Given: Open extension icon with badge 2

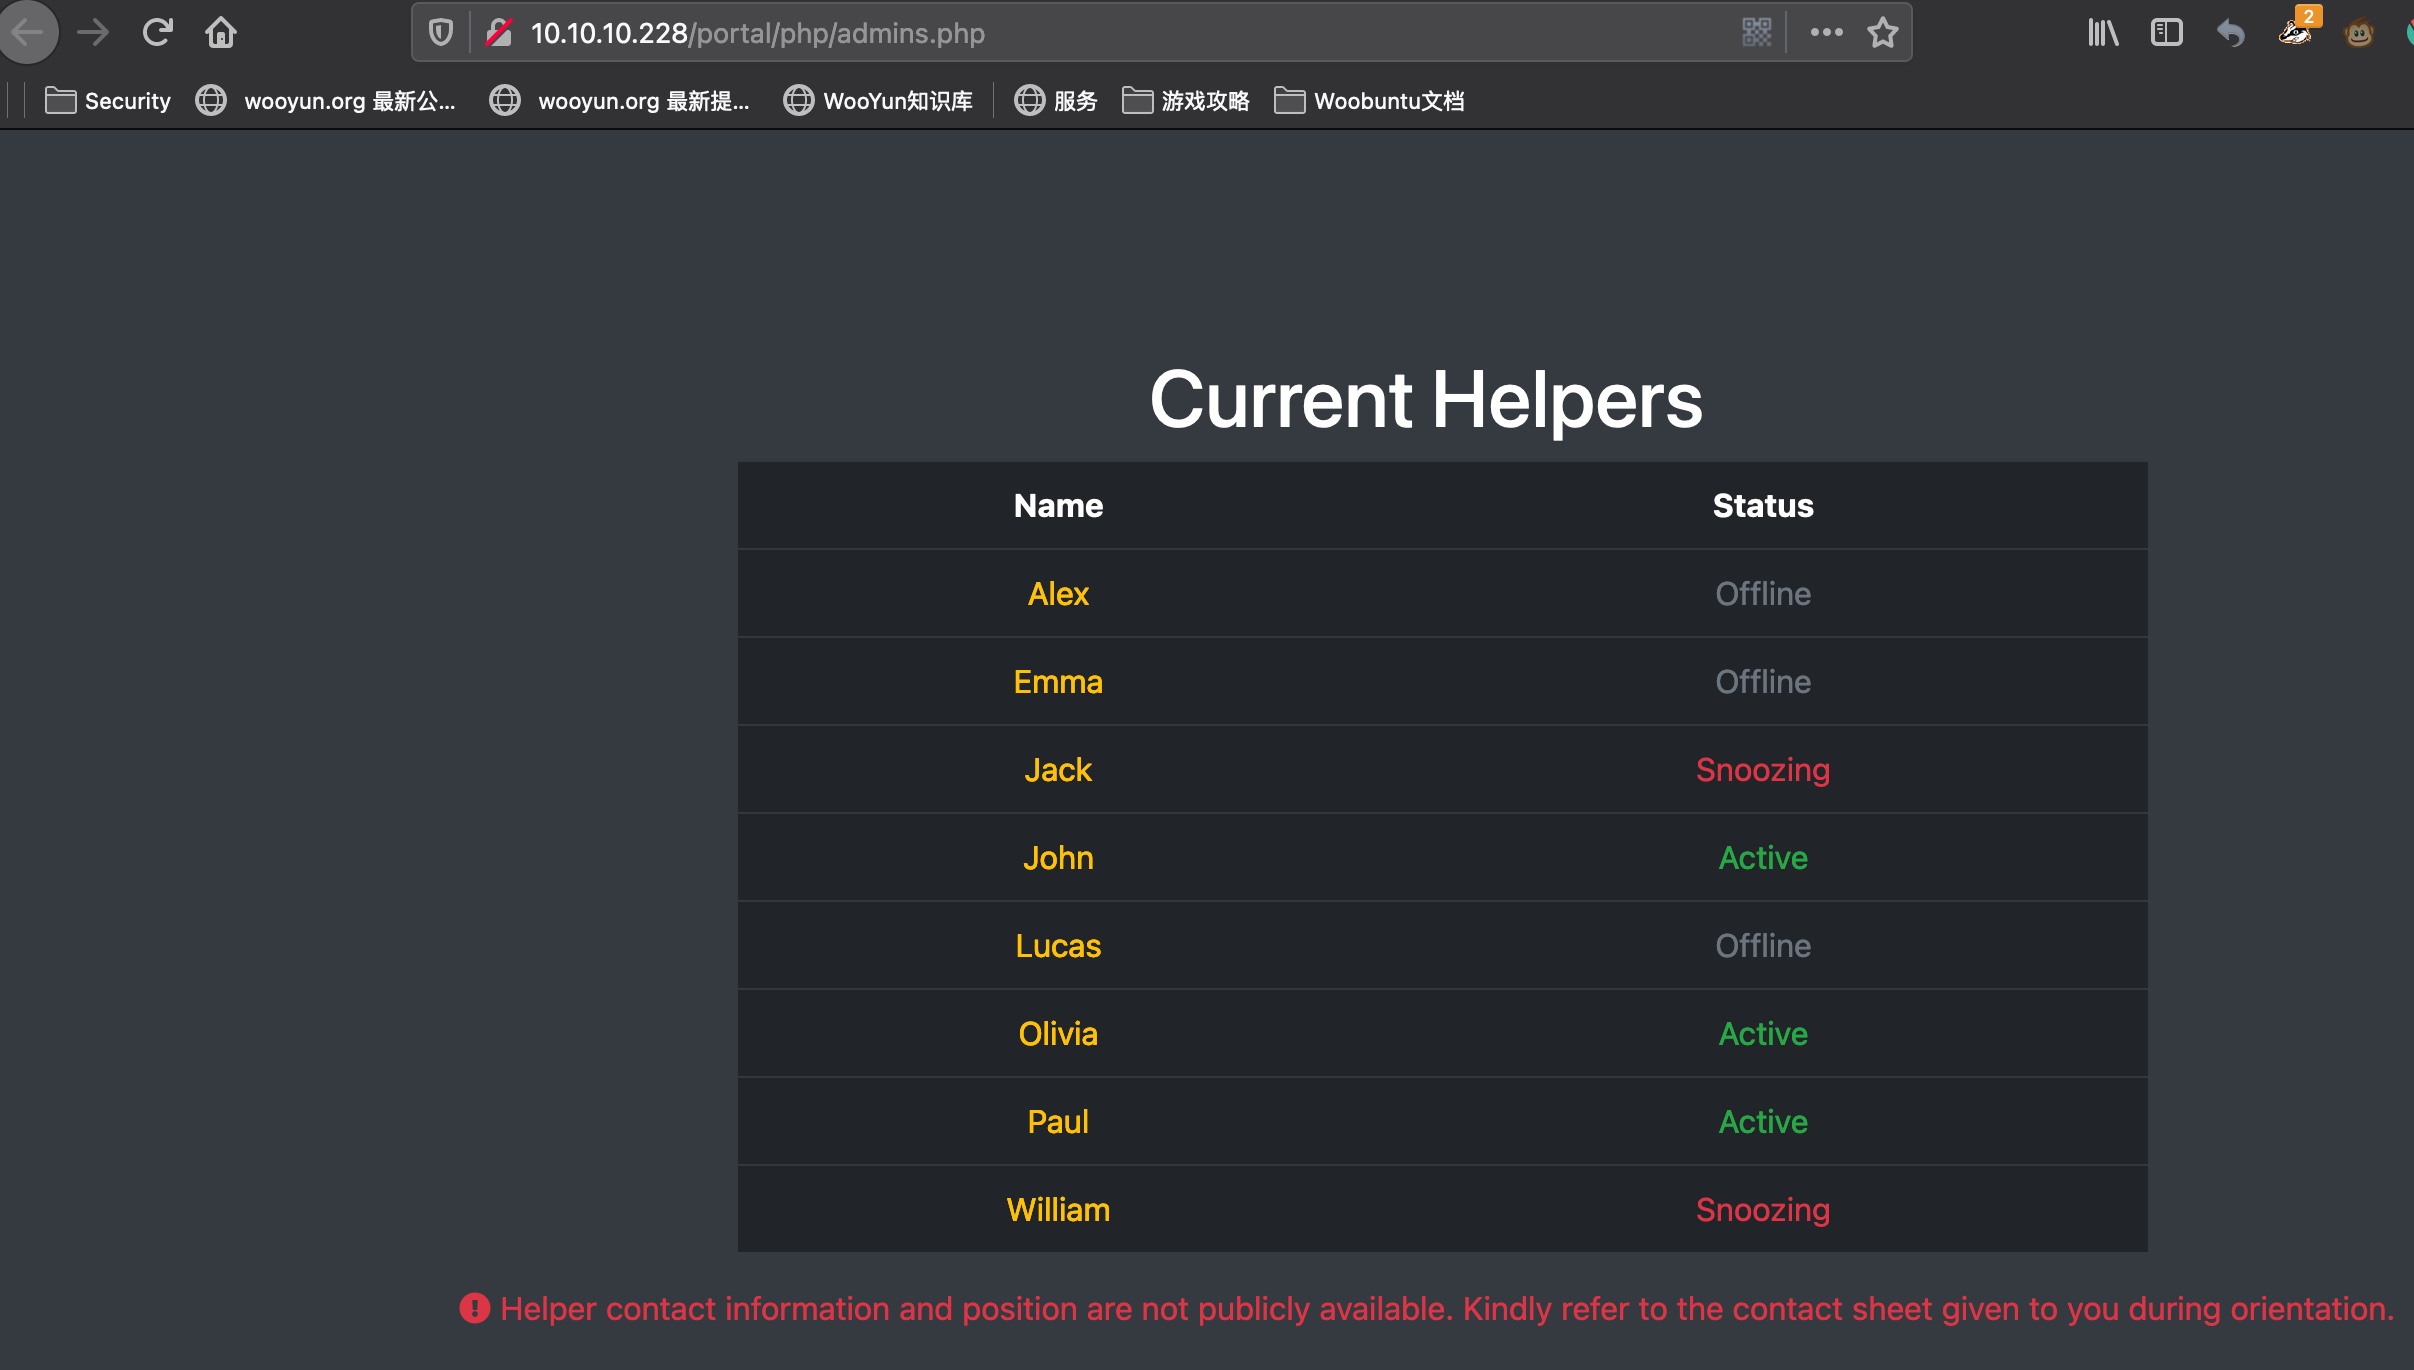Looking at the screenshot, I should click(2295, 33).
